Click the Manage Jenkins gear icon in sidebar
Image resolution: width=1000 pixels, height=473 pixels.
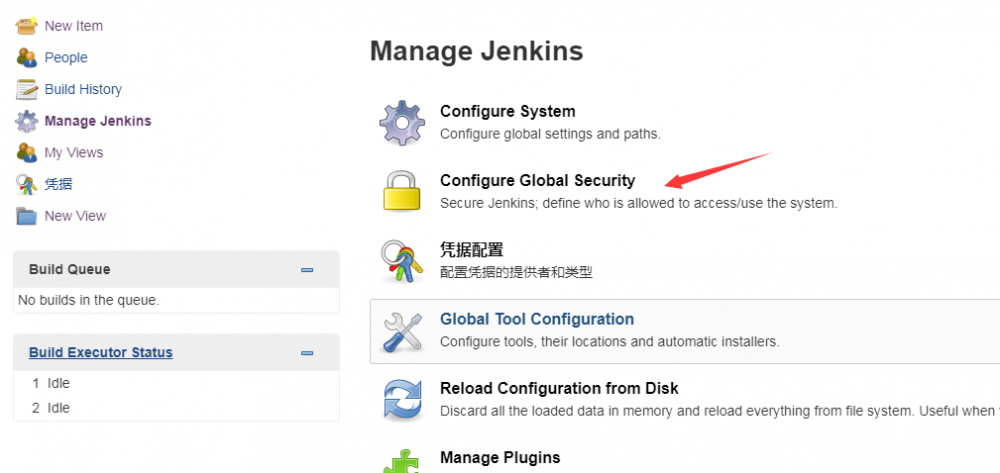(27, 121)
